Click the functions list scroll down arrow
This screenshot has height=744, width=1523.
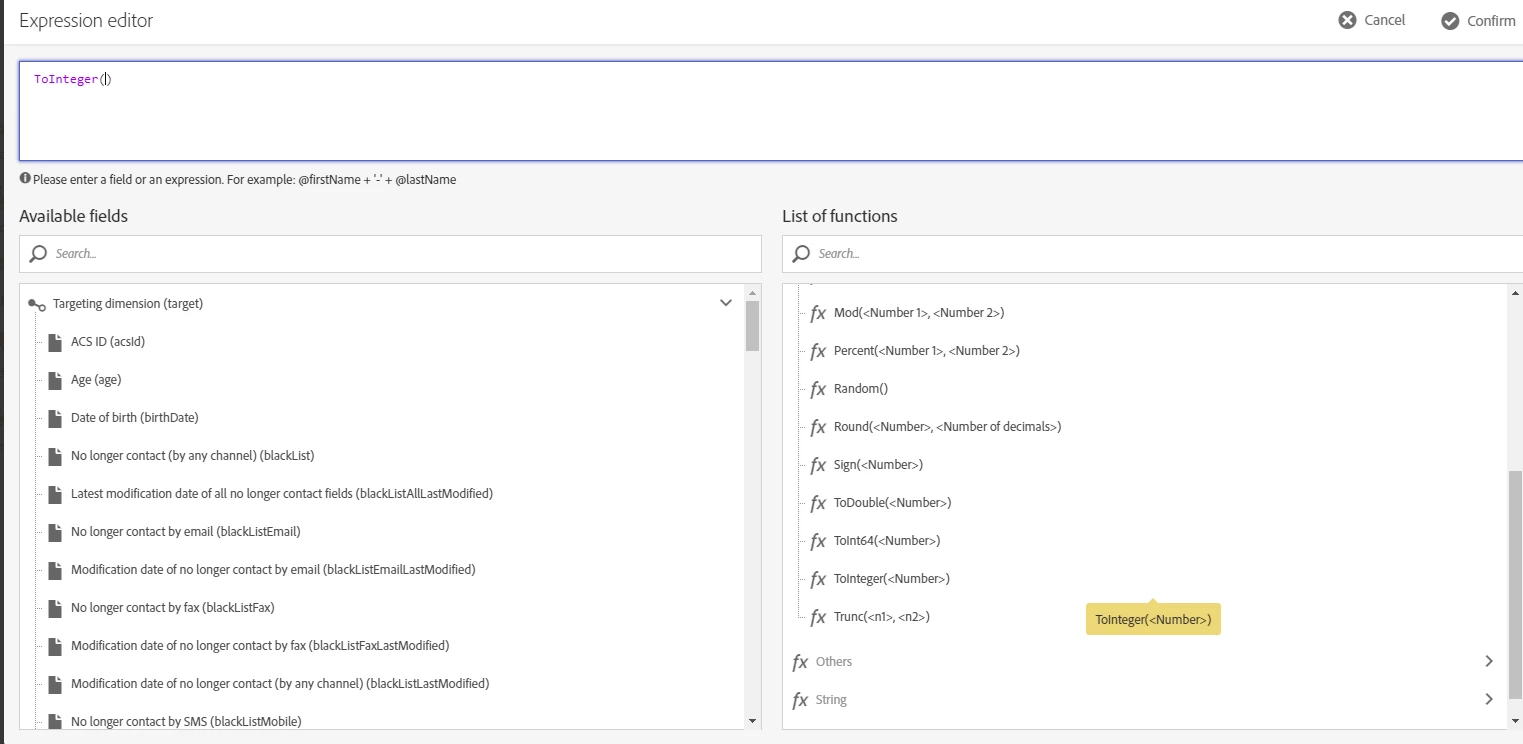tap(1515, 721)
